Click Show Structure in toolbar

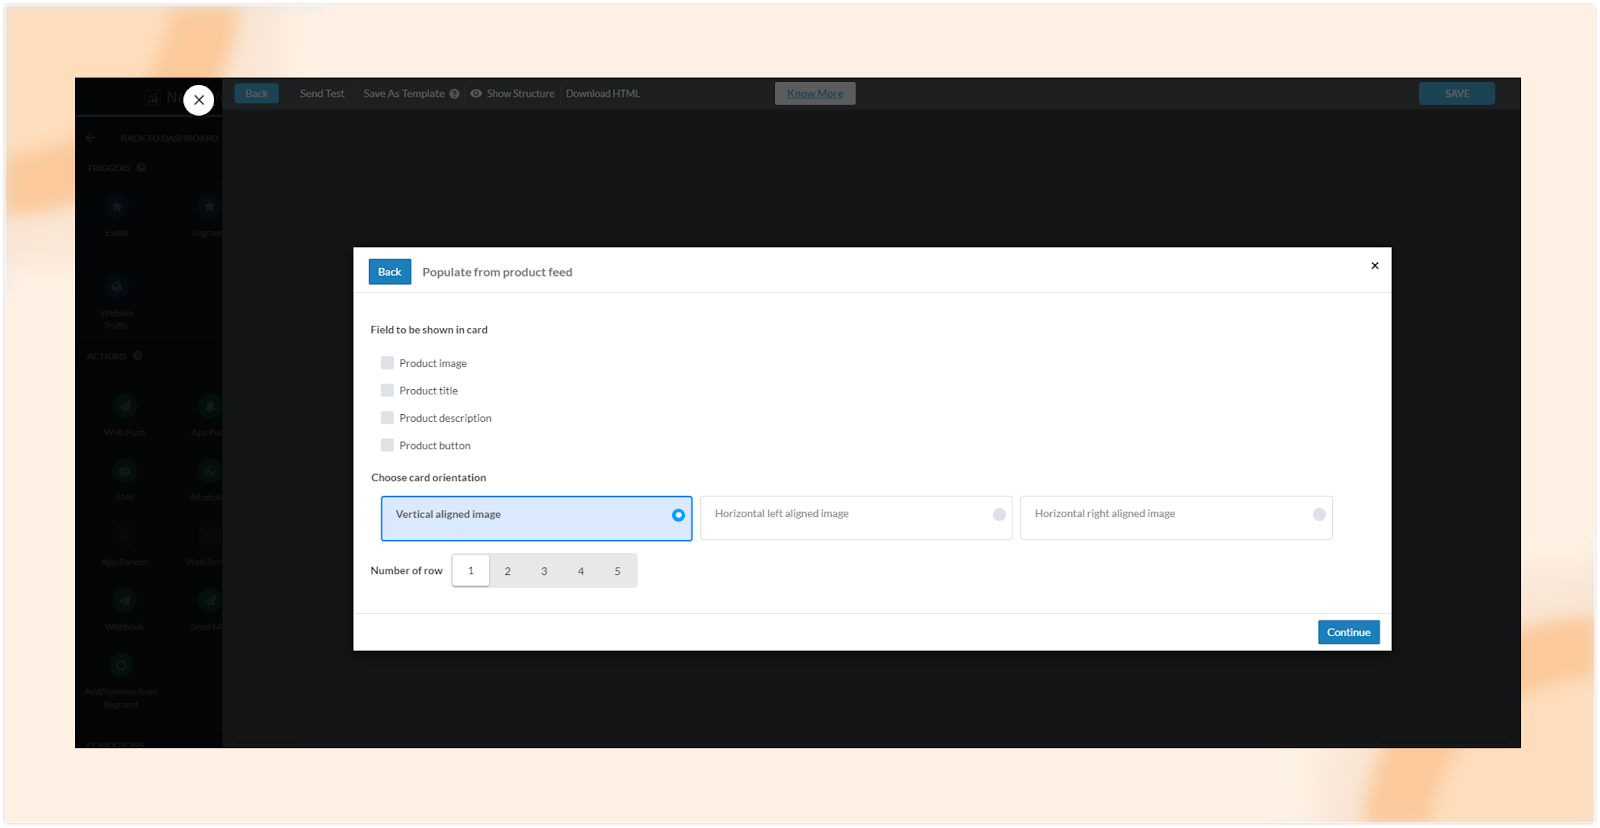click(x=520, y=93)
